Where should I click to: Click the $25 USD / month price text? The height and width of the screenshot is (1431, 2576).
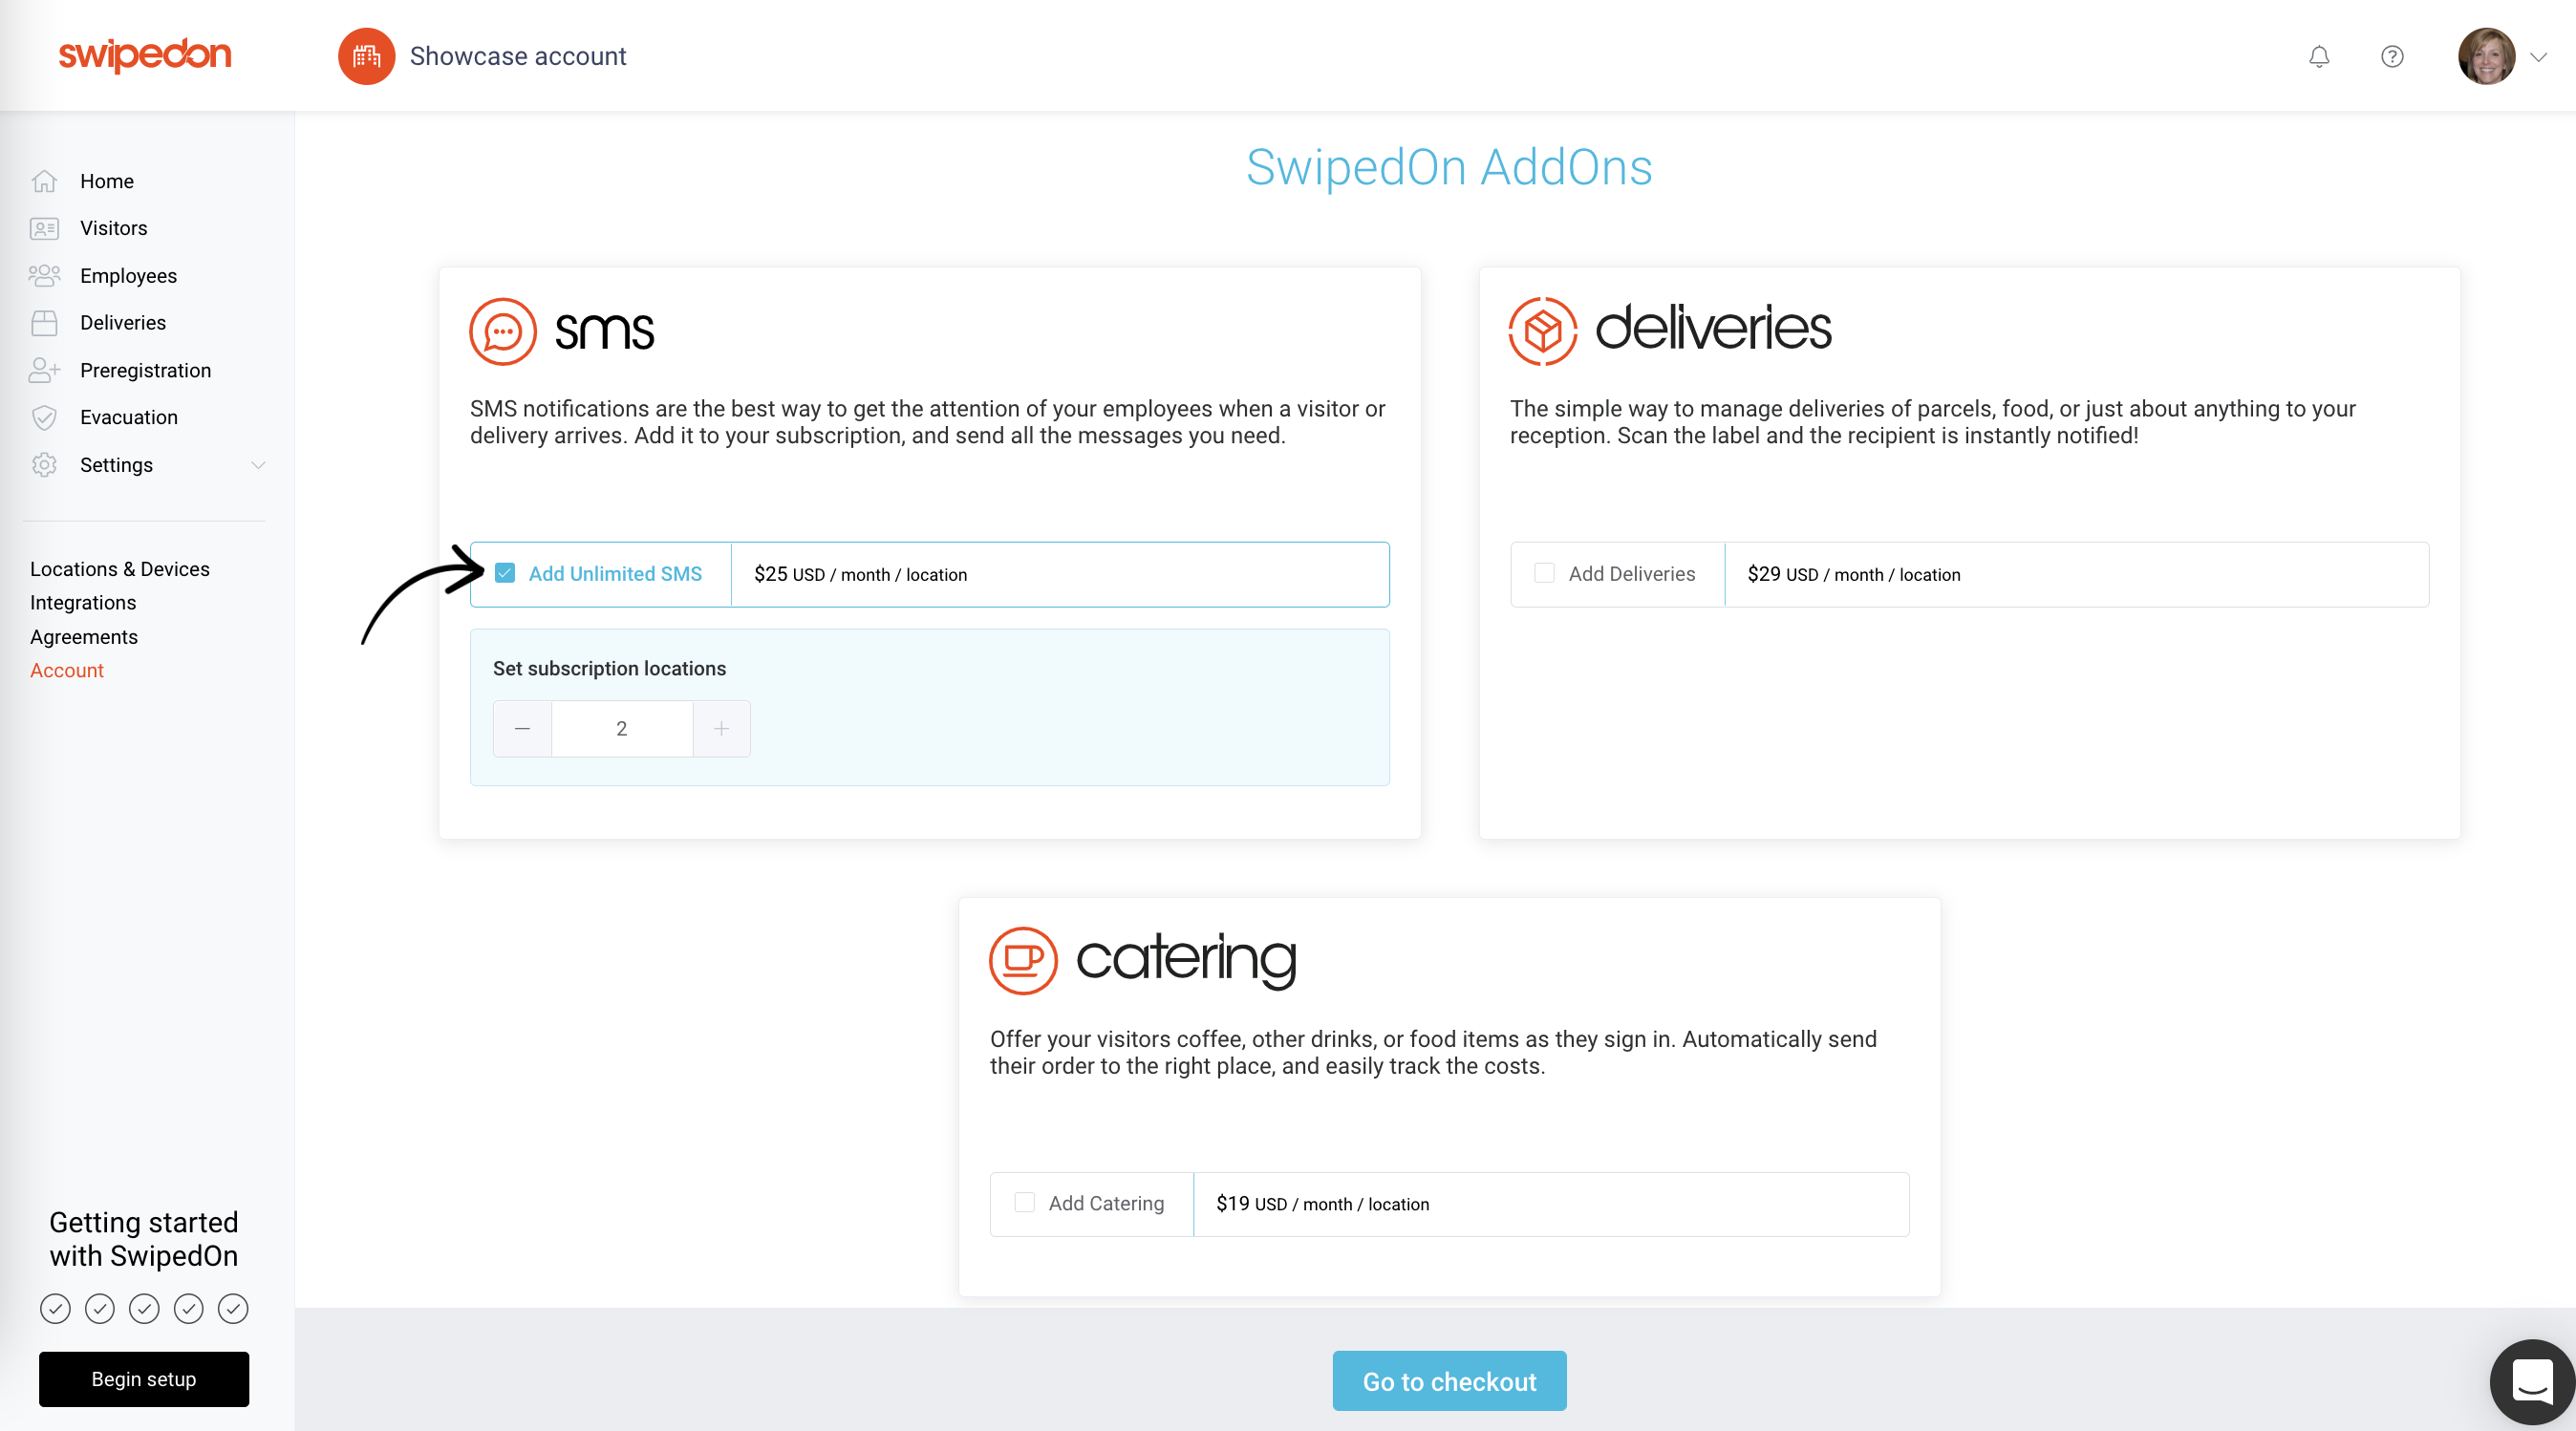pos(861,574)
